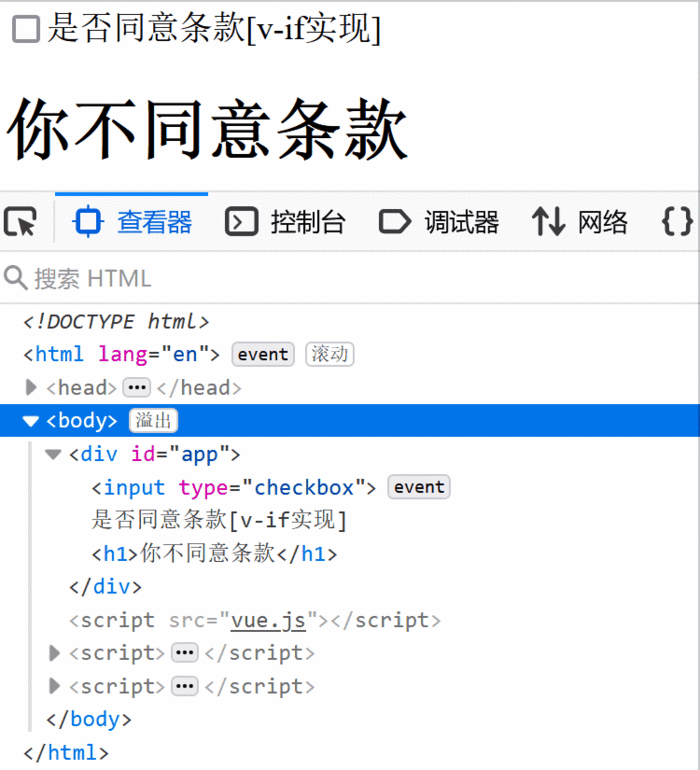
Task: Click the event badge on checkbox input
Action: [419, 487]
